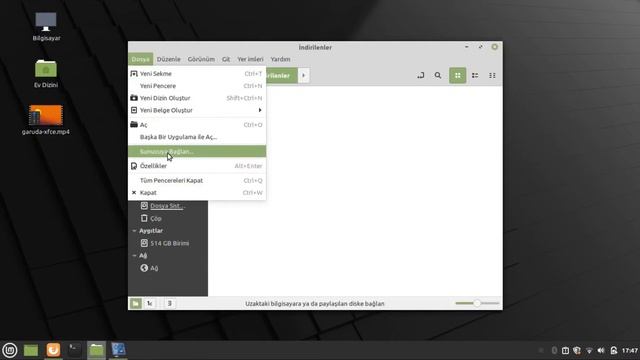Open the Görünüm menu
Viewport: 640px width, 360px height.
[x=201, y=59]
